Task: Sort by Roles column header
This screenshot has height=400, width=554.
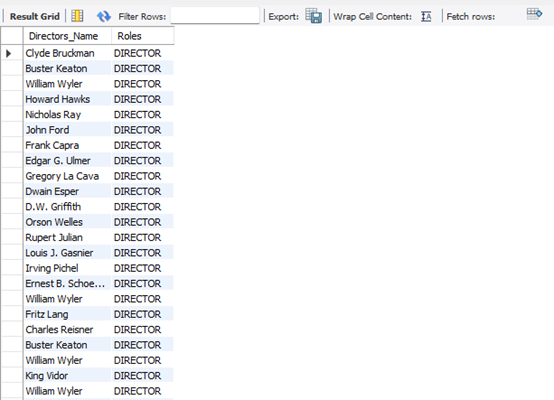Action: click(x=142, y=36)
